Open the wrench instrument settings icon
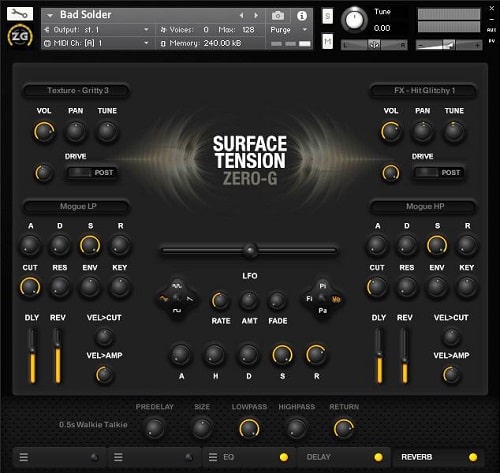 click(20, 14)
